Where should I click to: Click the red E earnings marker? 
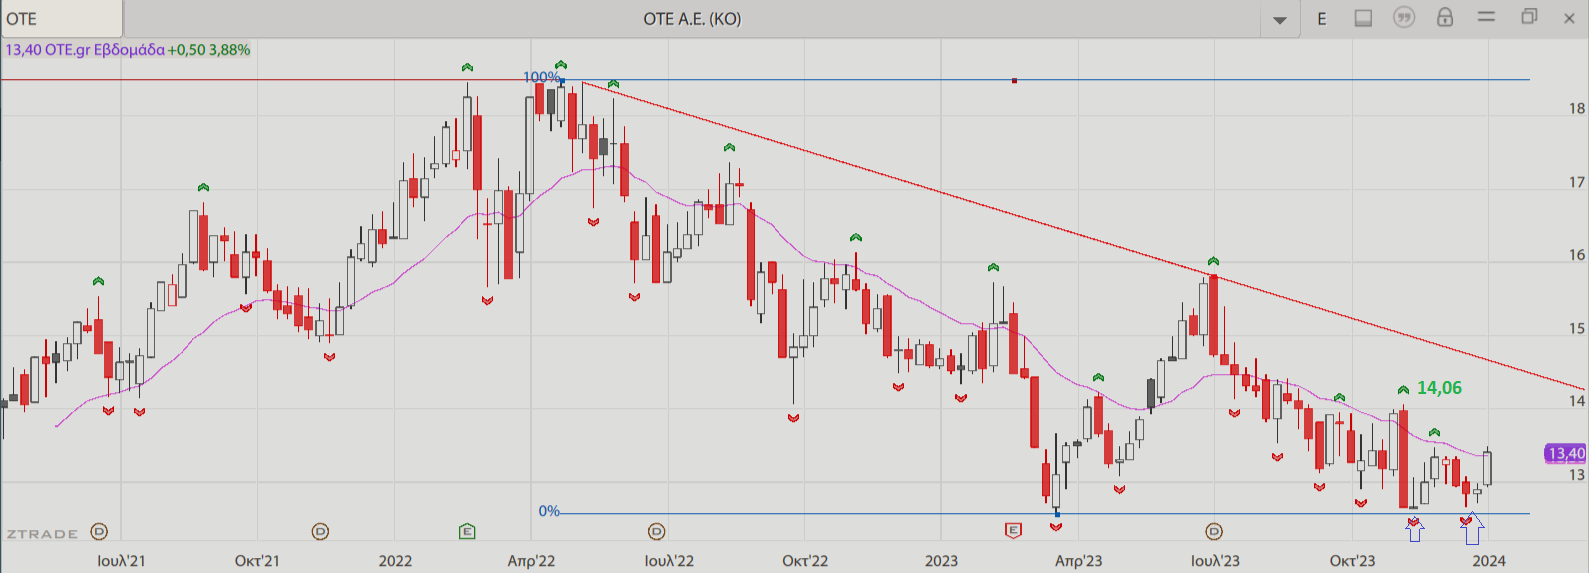[1013, 530]
